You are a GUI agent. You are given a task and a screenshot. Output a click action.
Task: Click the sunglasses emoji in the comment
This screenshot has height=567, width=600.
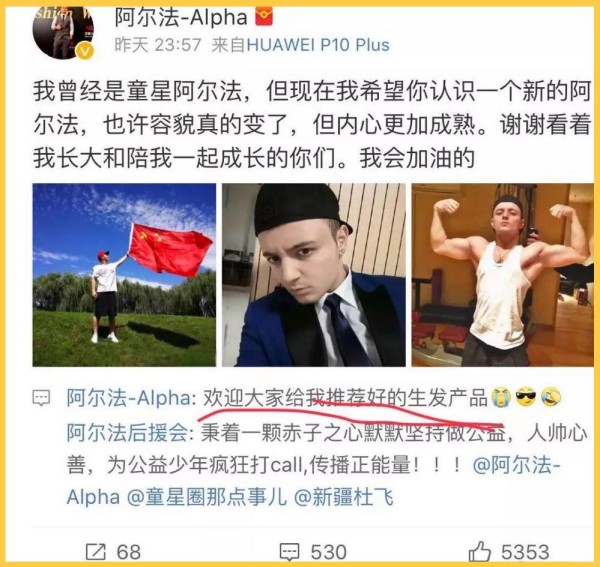coord(525,397)
